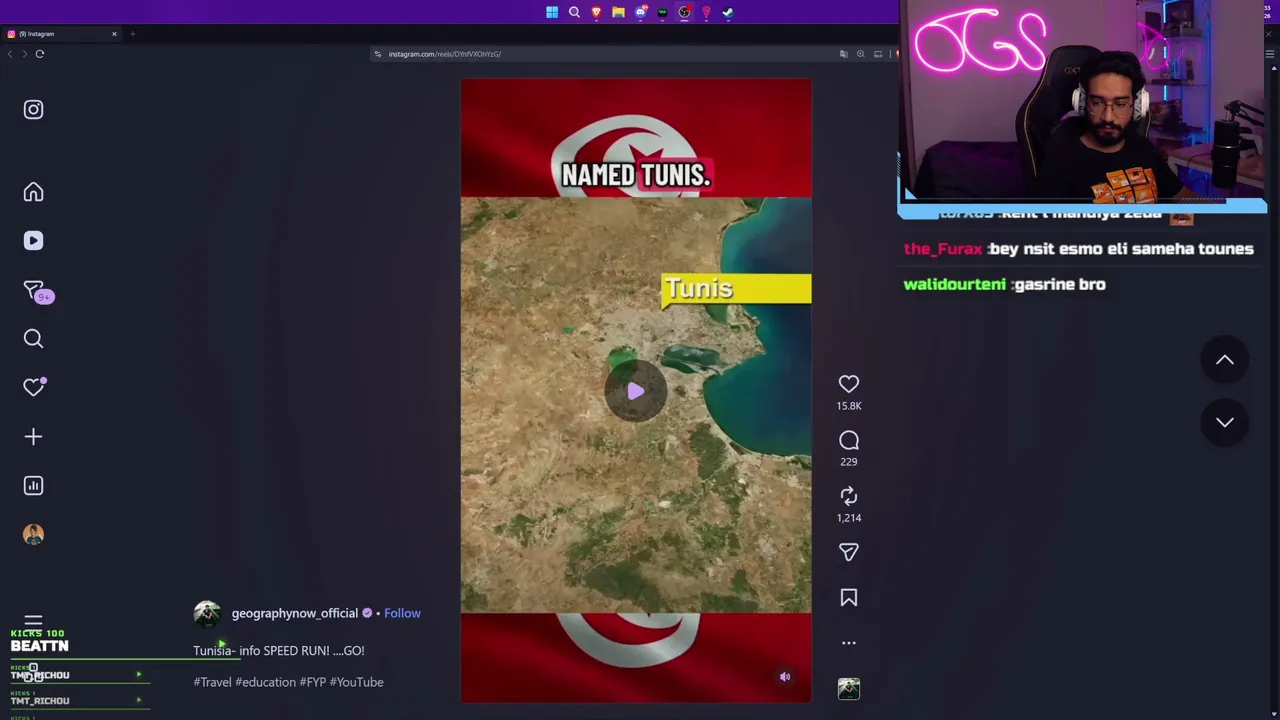Advance to the next reel
1280x720 pixels.
[x=1225, y=422]
